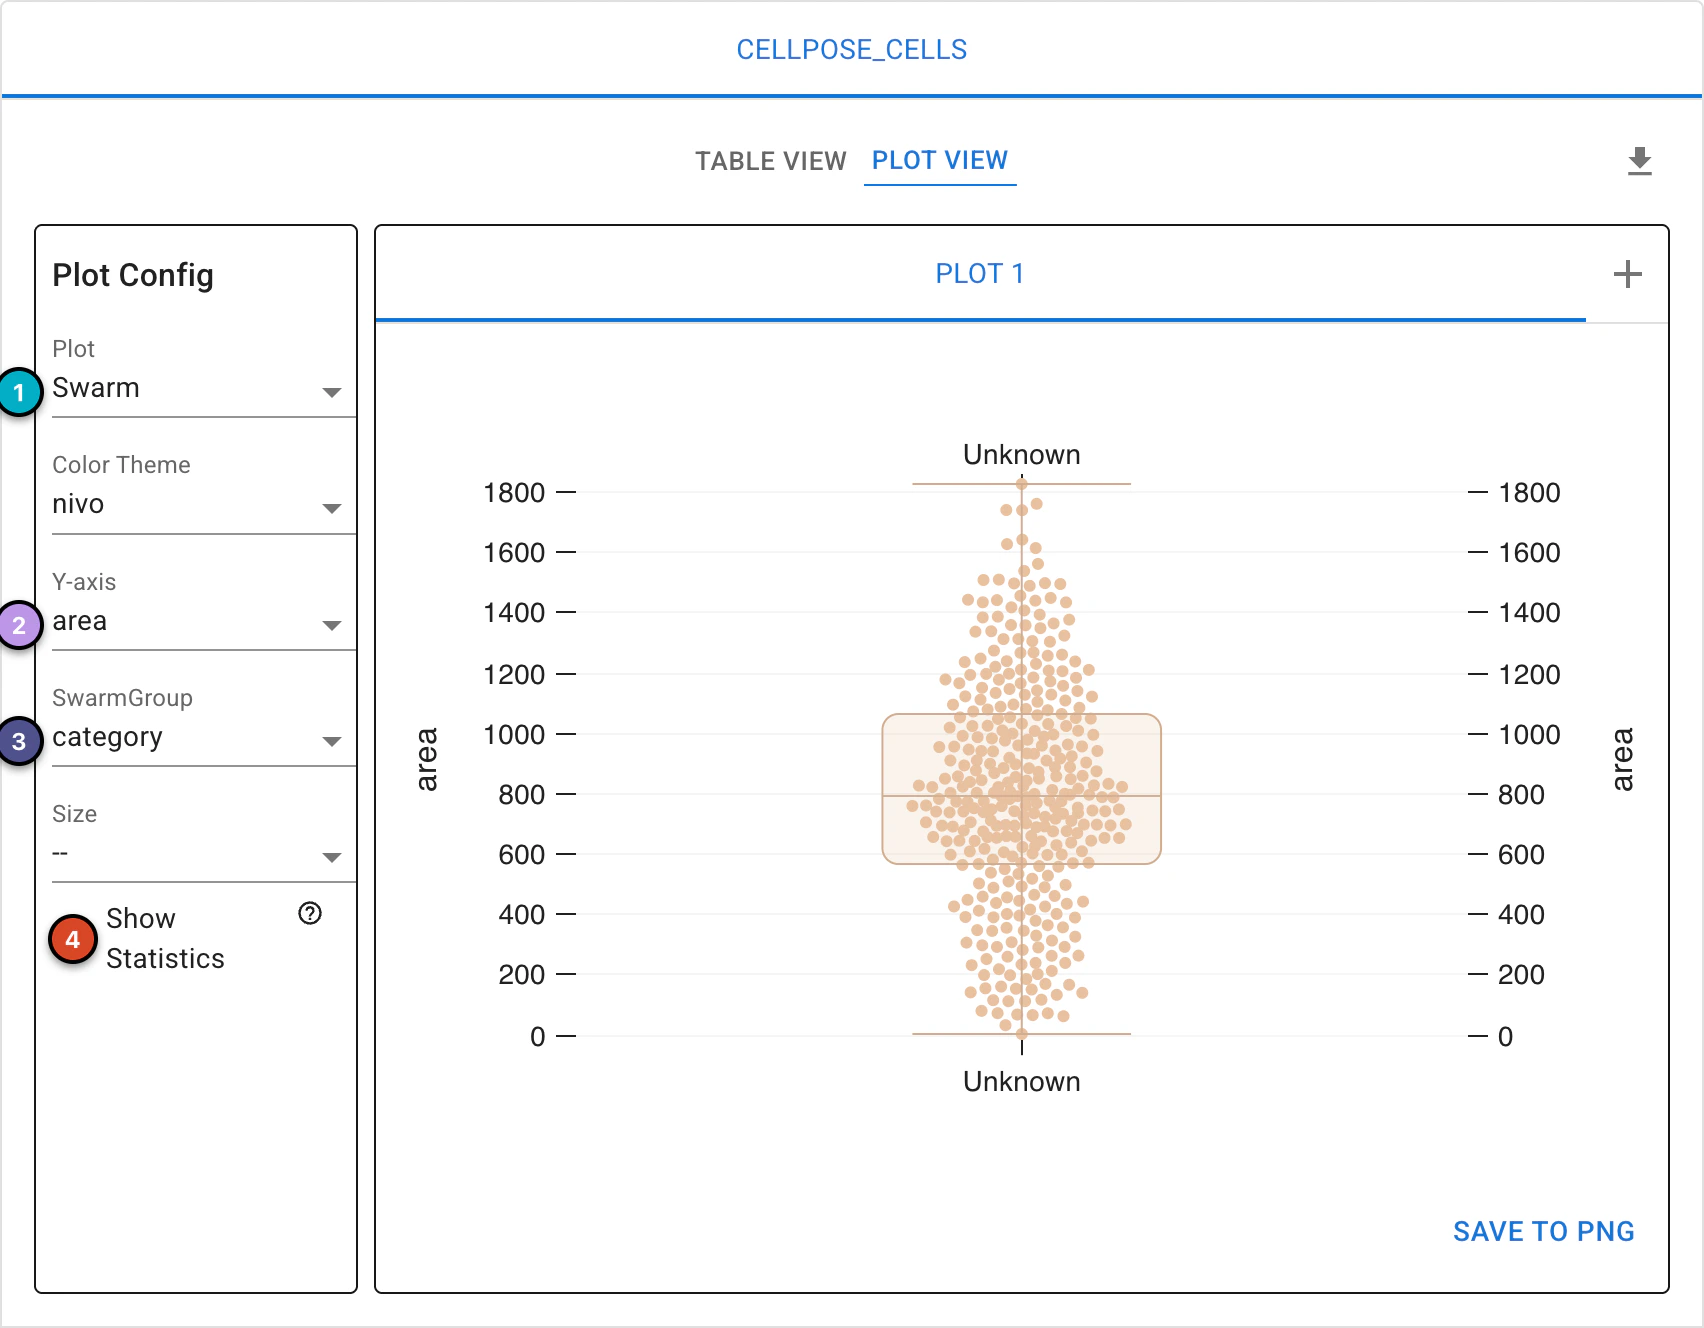Switch to Table View
Screen dimensions: 1704x1328
pos(771,161)
